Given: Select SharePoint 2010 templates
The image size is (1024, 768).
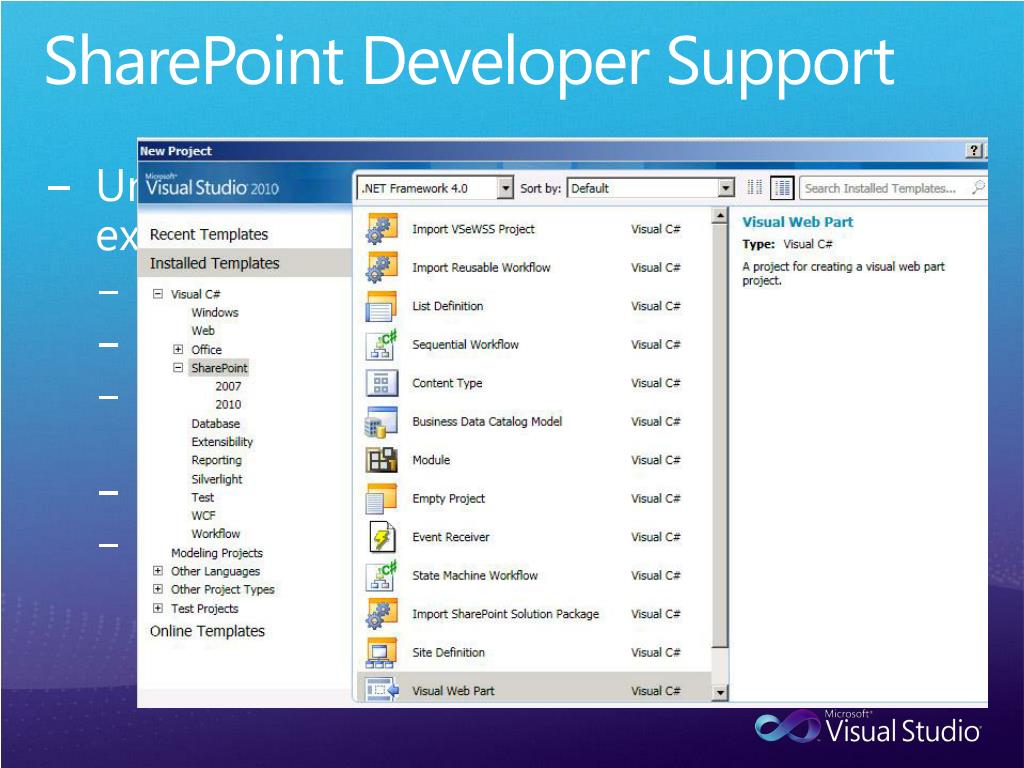Looking at the screenshot, I should (228, 405).
